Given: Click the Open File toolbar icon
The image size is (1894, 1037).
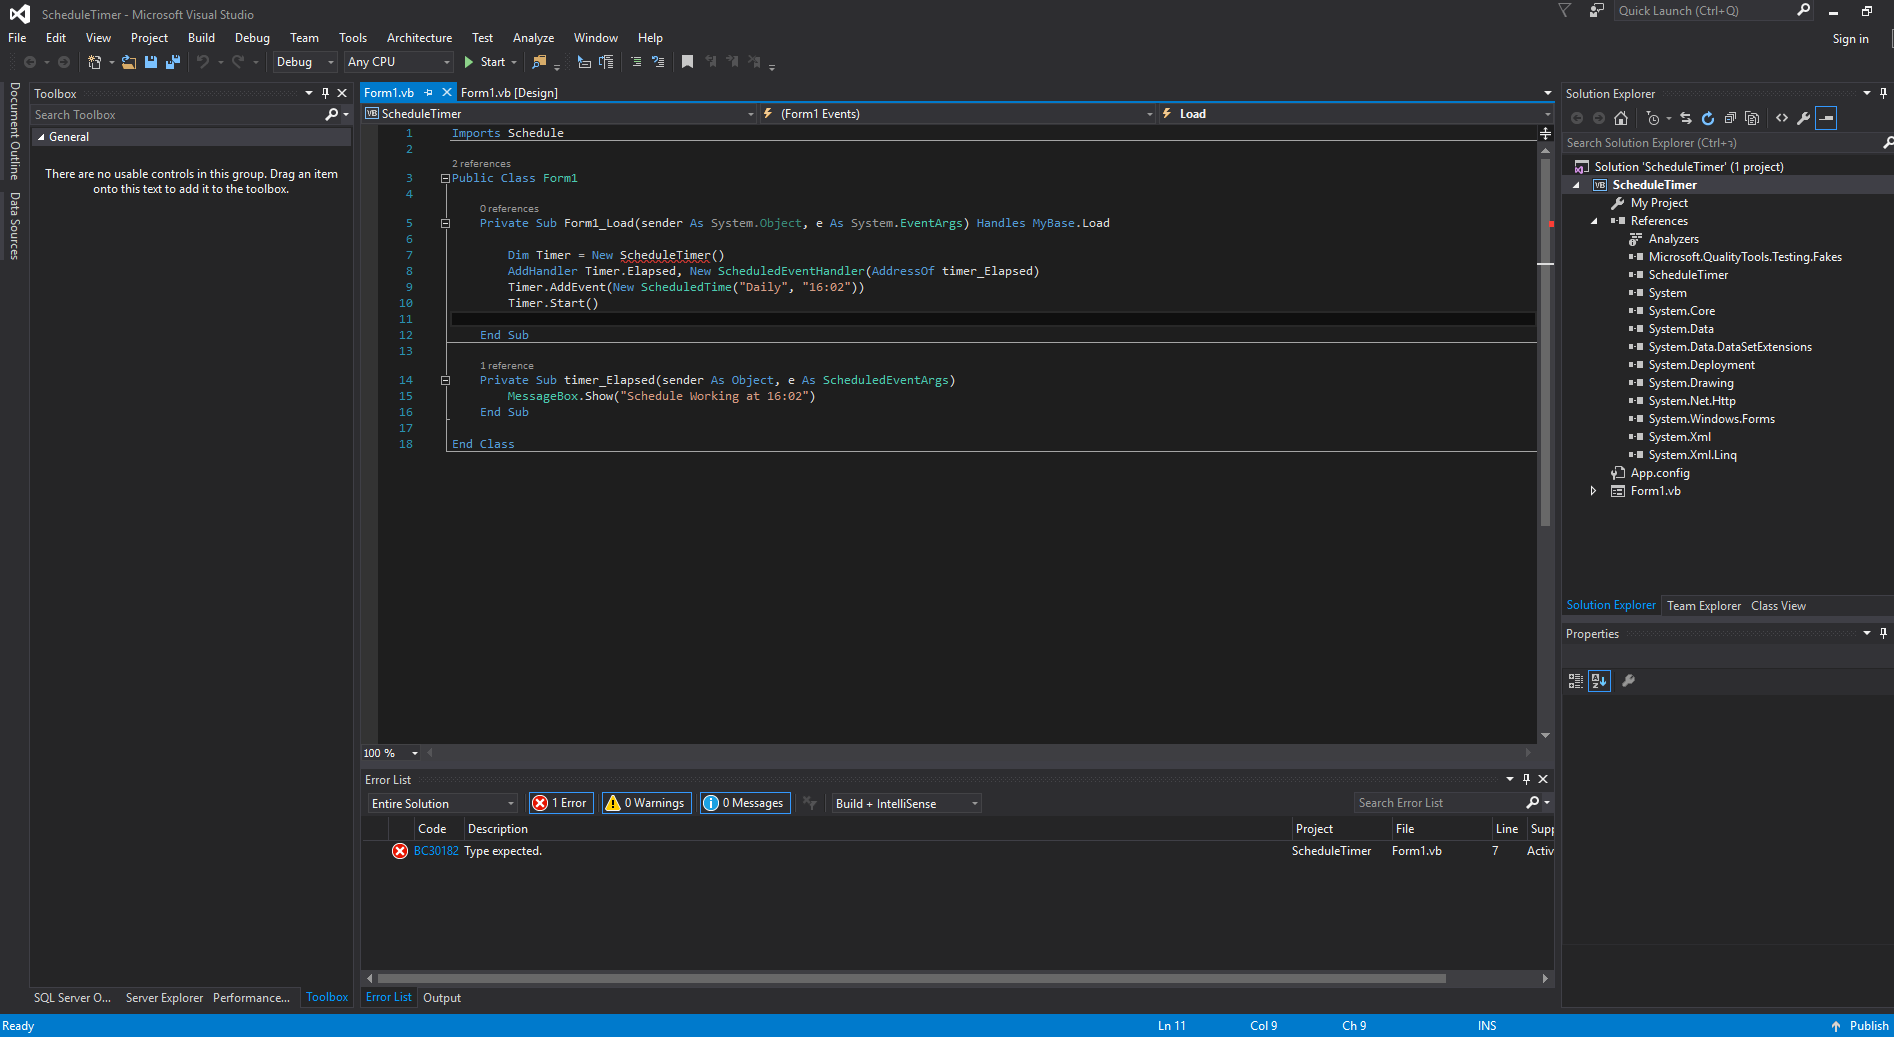Looking at the screenshot, I should pyautogui.click(x=128, y=62).
